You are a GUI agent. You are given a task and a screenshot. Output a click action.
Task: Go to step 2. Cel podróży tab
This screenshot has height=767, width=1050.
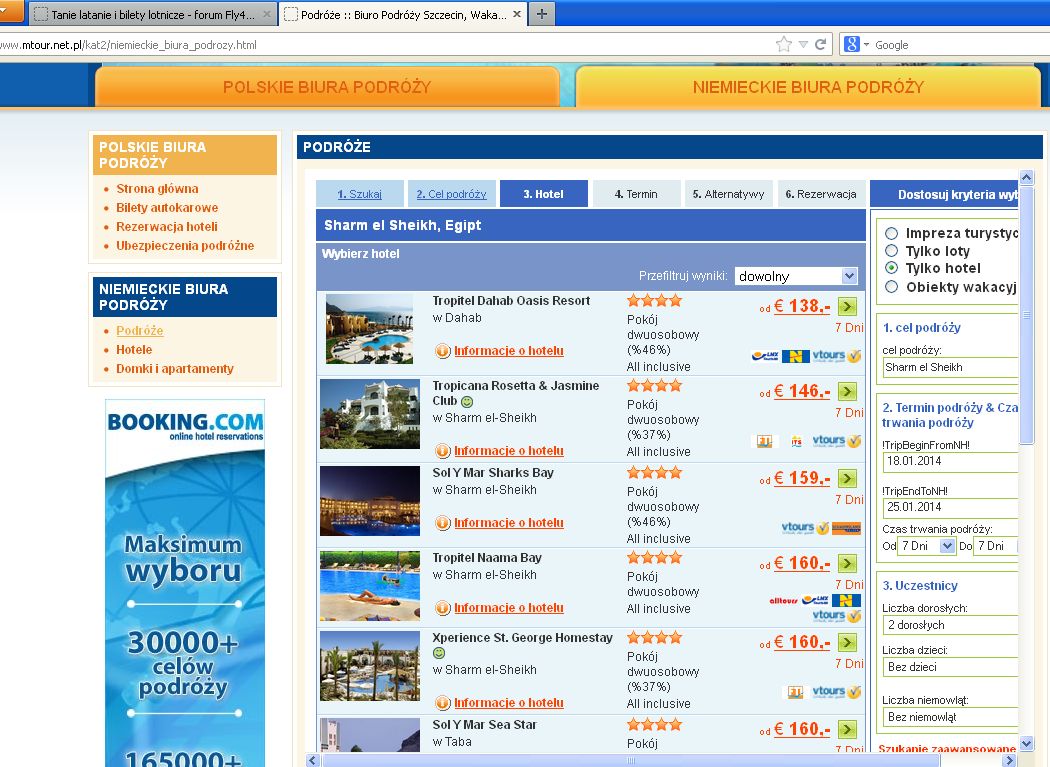pos(451,194)
